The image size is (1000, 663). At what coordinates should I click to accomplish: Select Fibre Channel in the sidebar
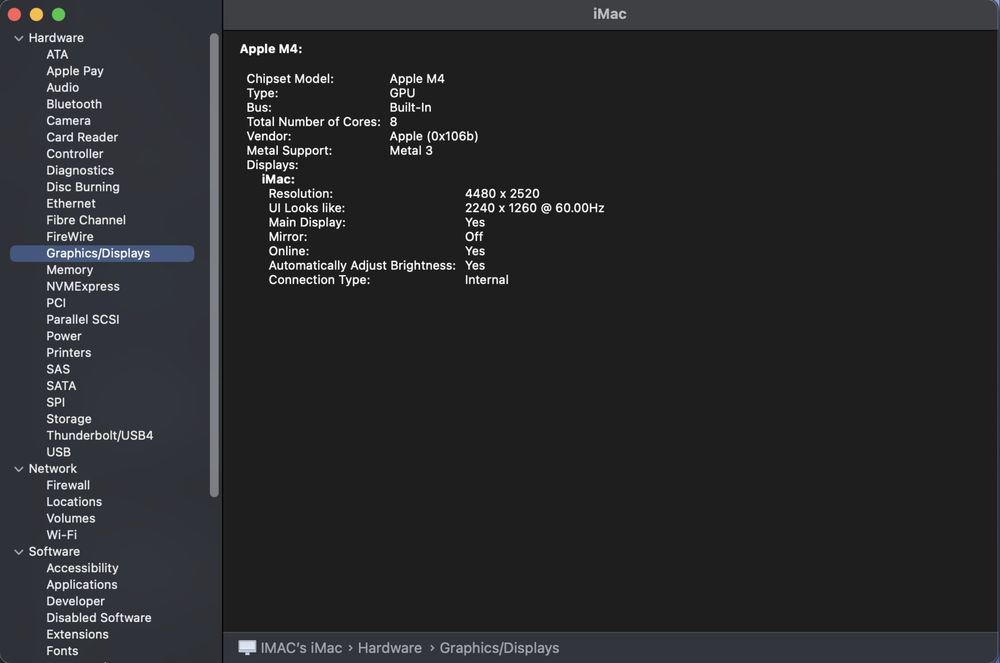[x=86, y=221]
